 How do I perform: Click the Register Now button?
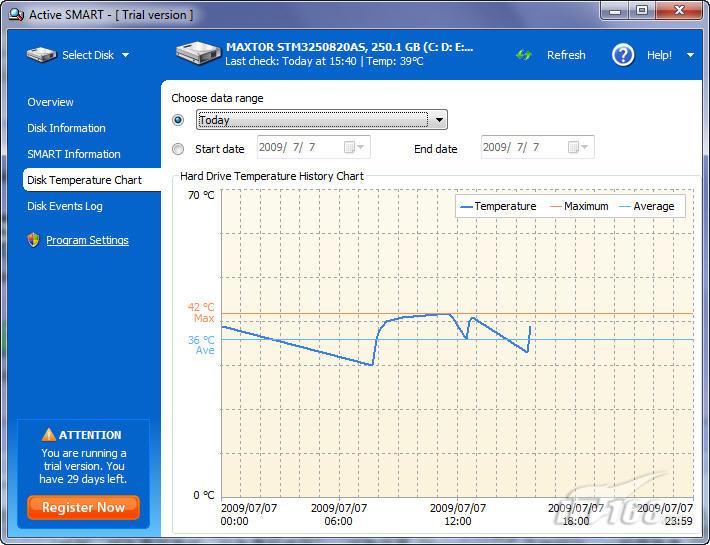pyautogui.click(x=83, y=507)
